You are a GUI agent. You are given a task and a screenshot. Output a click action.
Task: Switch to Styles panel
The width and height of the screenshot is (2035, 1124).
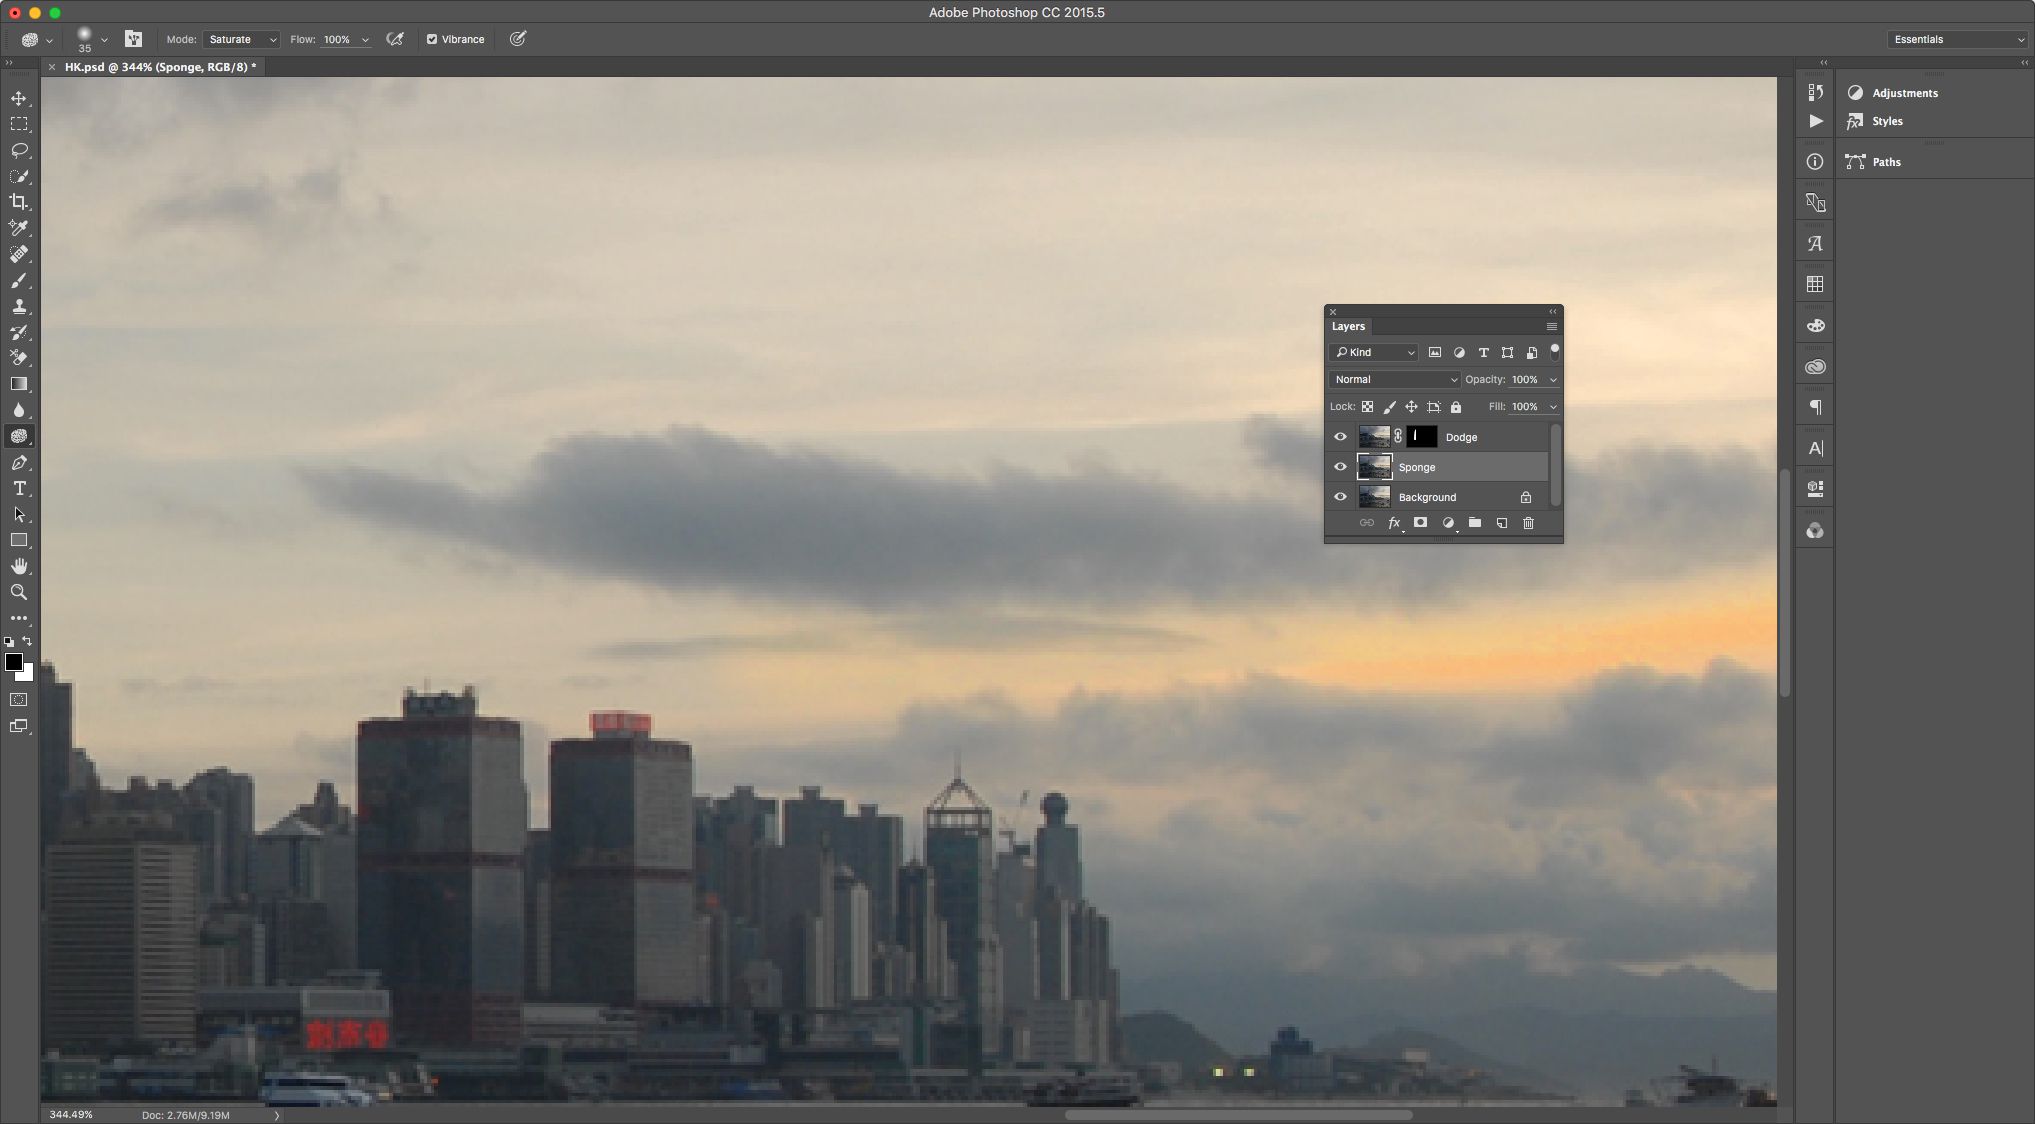click(x=1887, y=120)
